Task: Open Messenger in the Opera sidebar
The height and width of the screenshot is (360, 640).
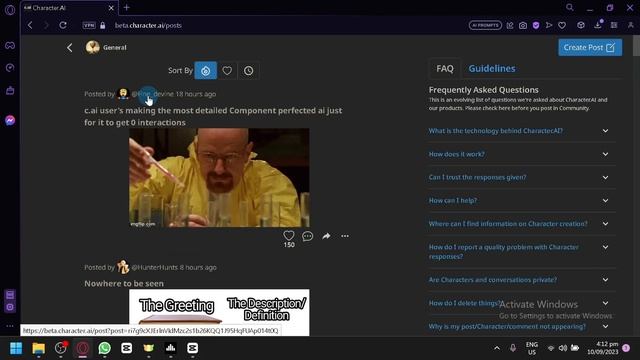Action: 10,120
